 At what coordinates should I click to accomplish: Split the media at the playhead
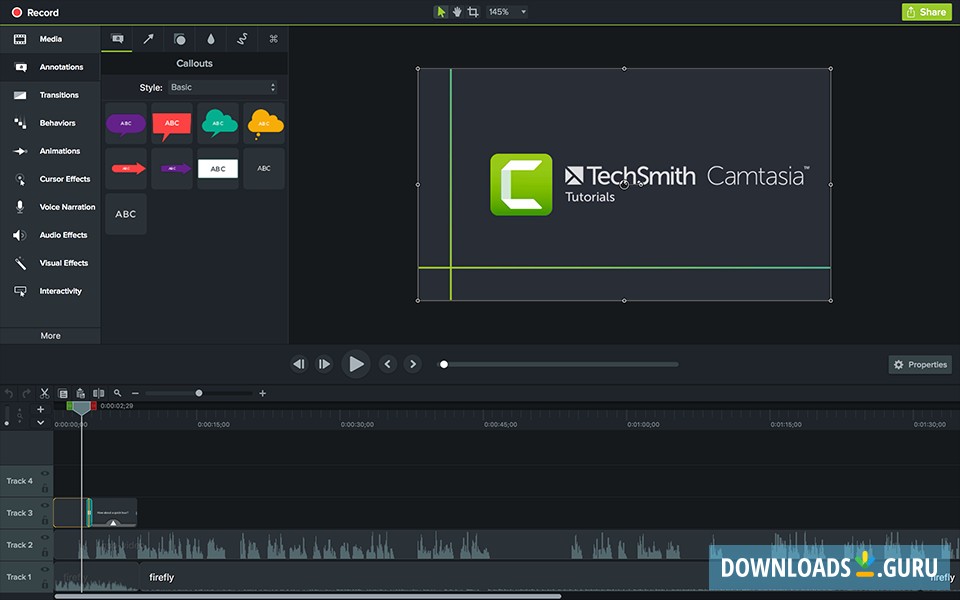point(98,393)
